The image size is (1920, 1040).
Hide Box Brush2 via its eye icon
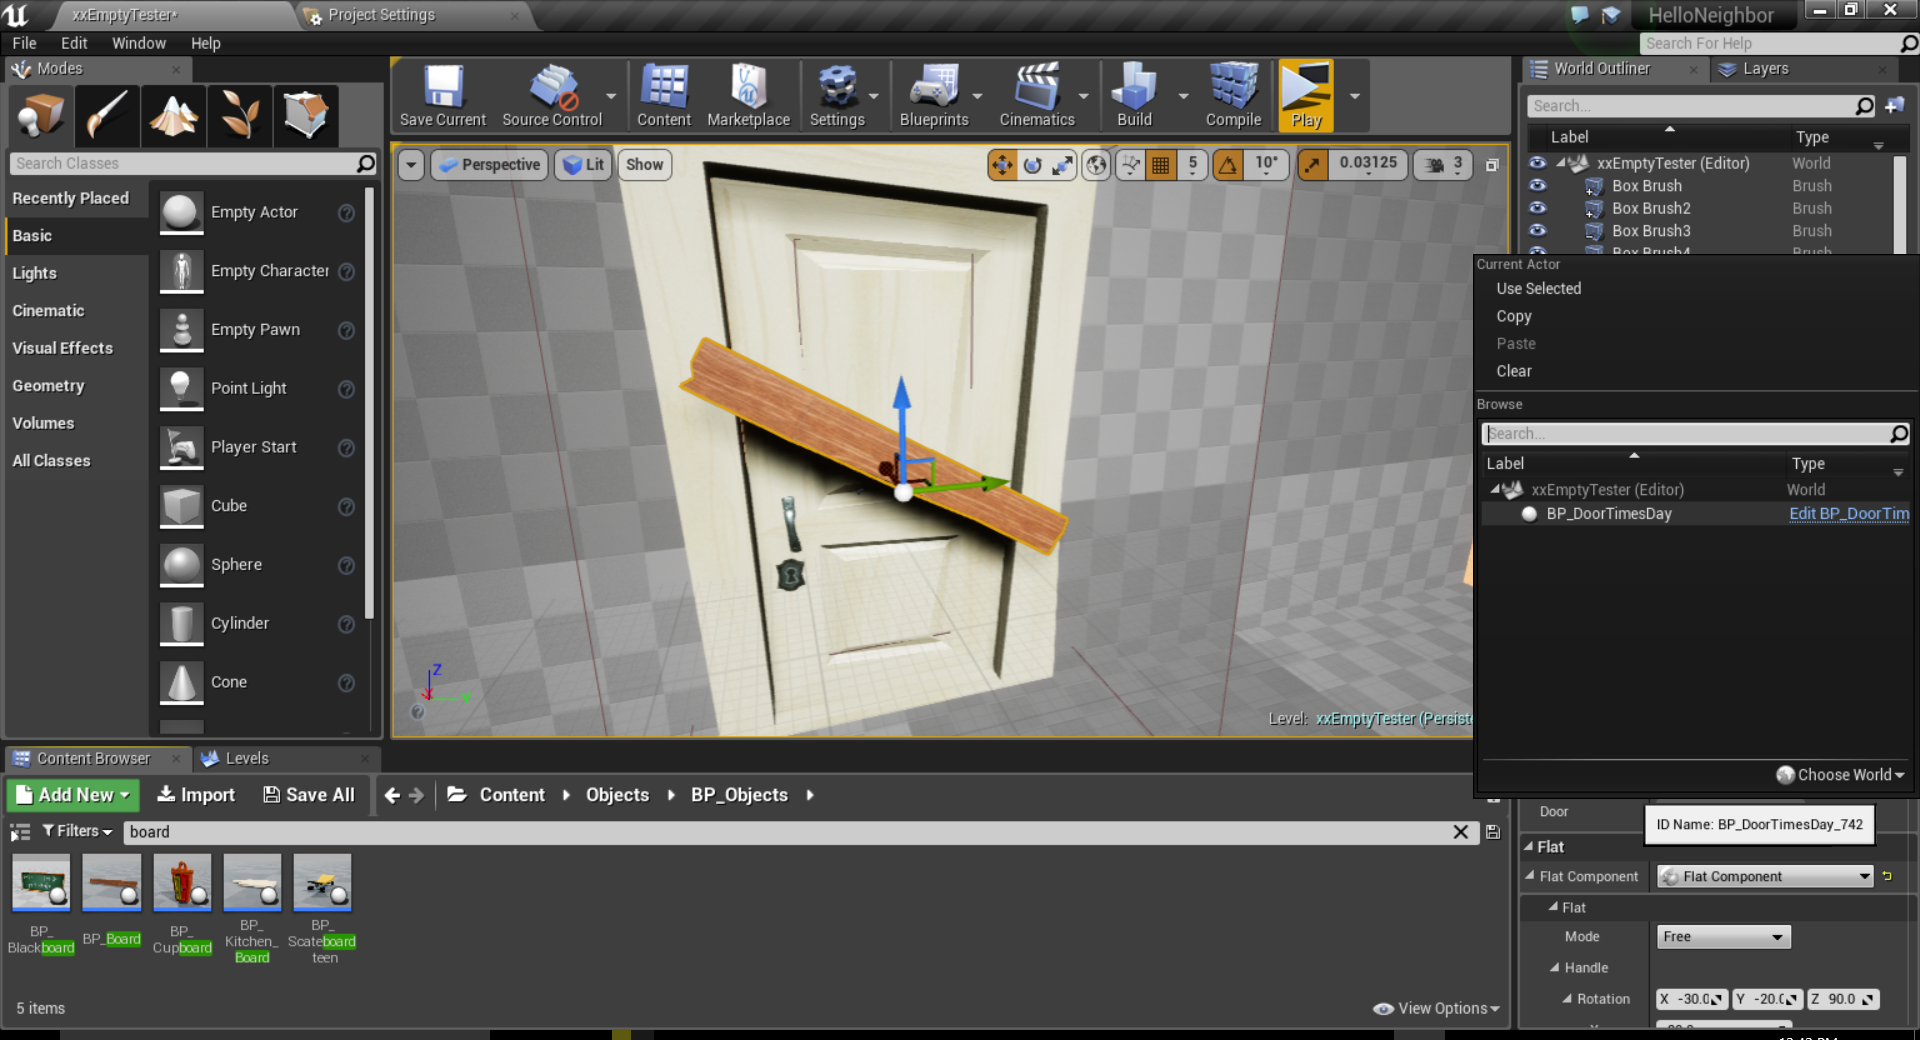click(x=1538, y=208)
